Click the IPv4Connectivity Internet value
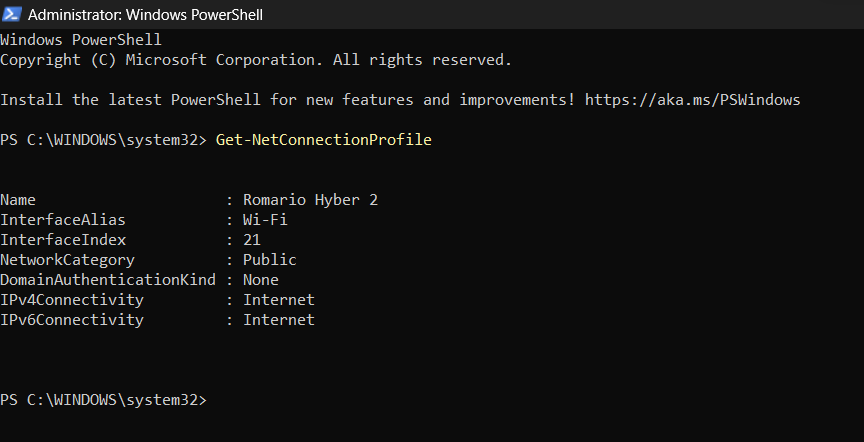Image resolution: width=864 pixels, height=442 pixels. point(278,300)
